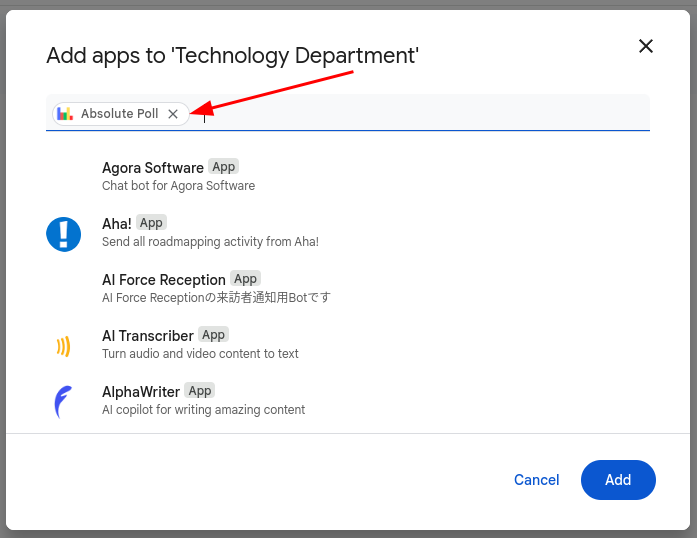Confirm with the Add button
697x538 pixels.
(618, 480)
